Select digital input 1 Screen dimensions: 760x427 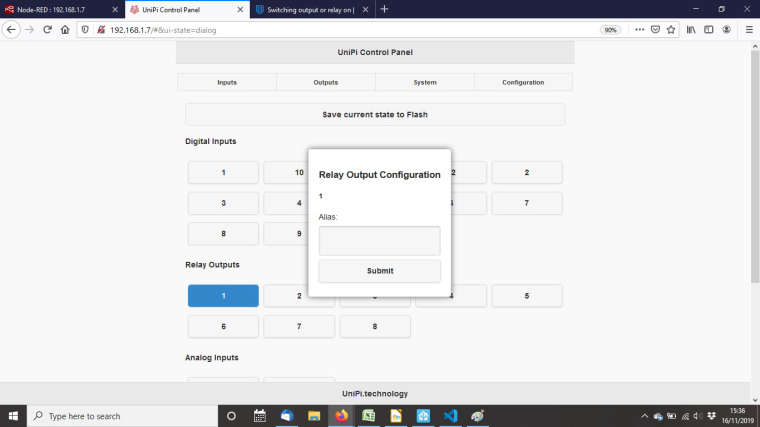[223, 173]
